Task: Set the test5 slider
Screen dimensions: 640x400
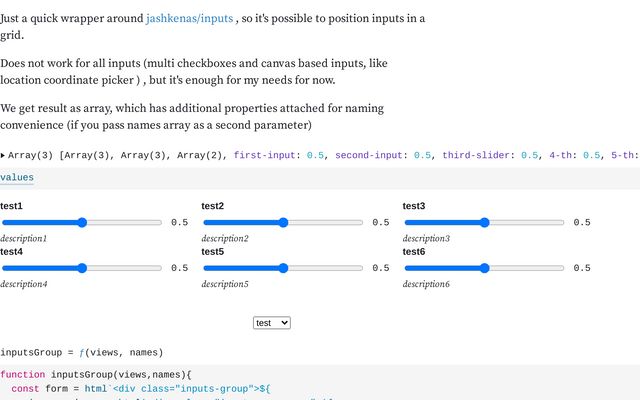Action: pyautogui.click(x=283, y=268)
